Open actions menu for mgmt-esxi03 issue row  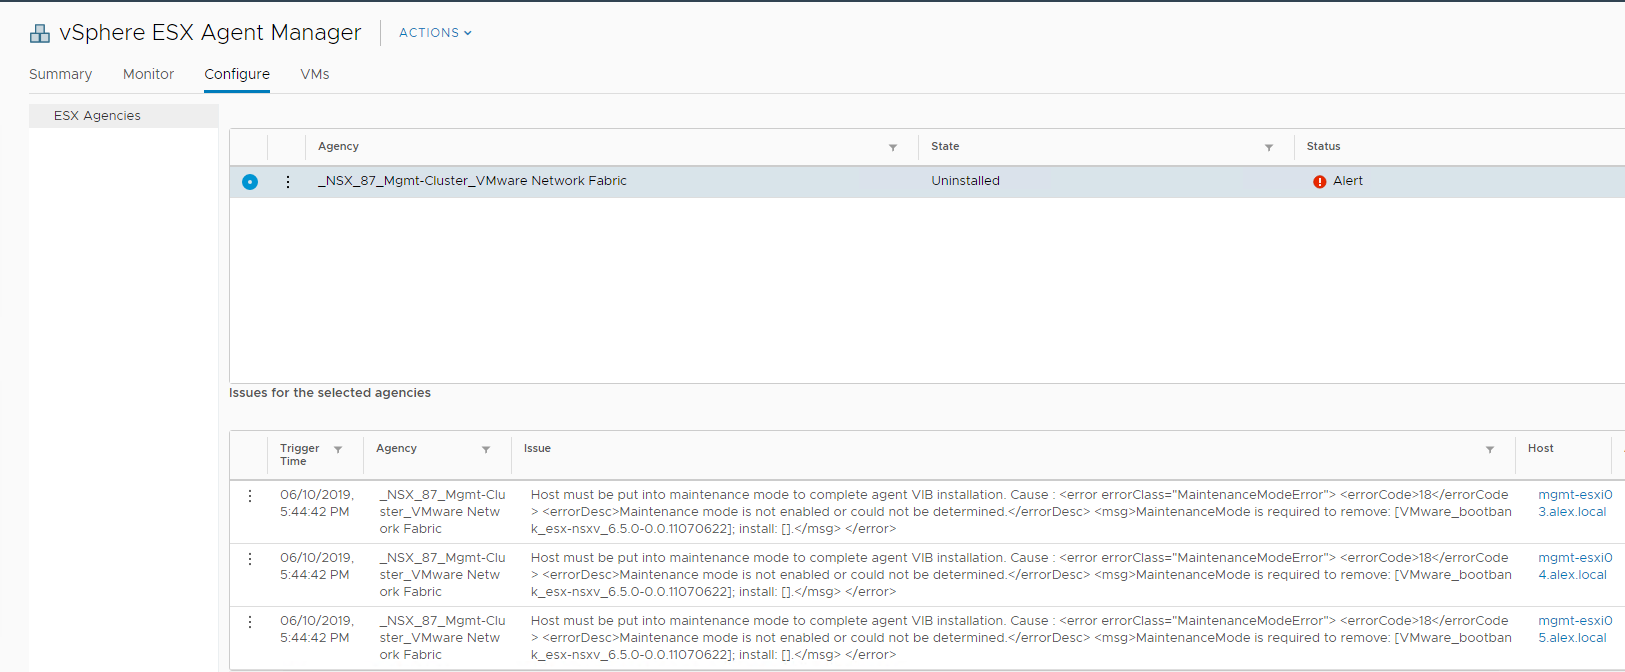(x=250, y=496)
